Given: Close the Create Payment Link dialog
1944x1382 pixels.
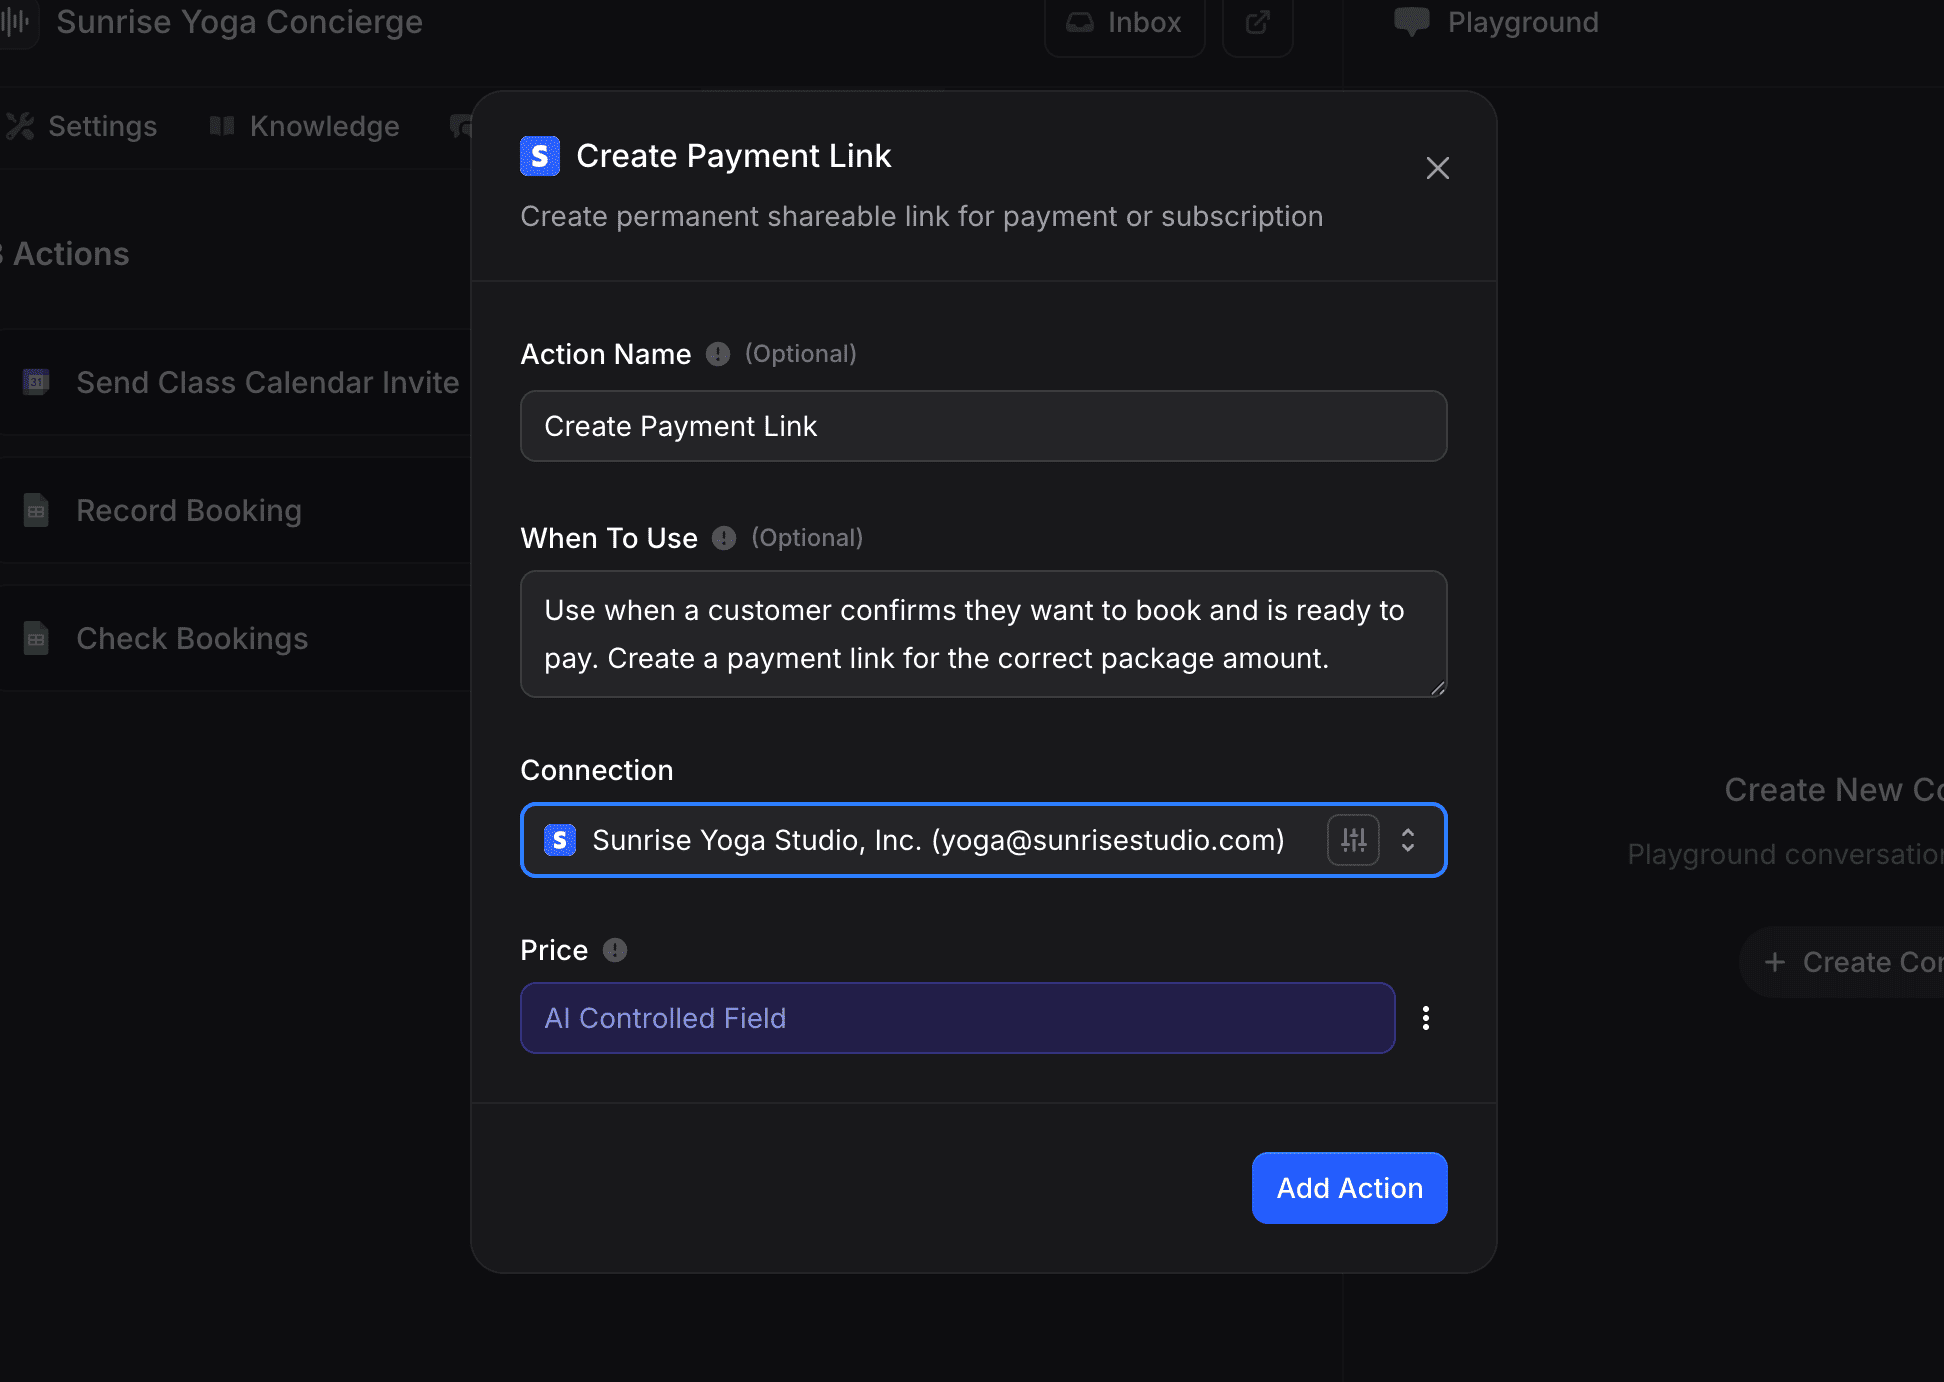Looking at the screenshot, I should pos(1437,168).
